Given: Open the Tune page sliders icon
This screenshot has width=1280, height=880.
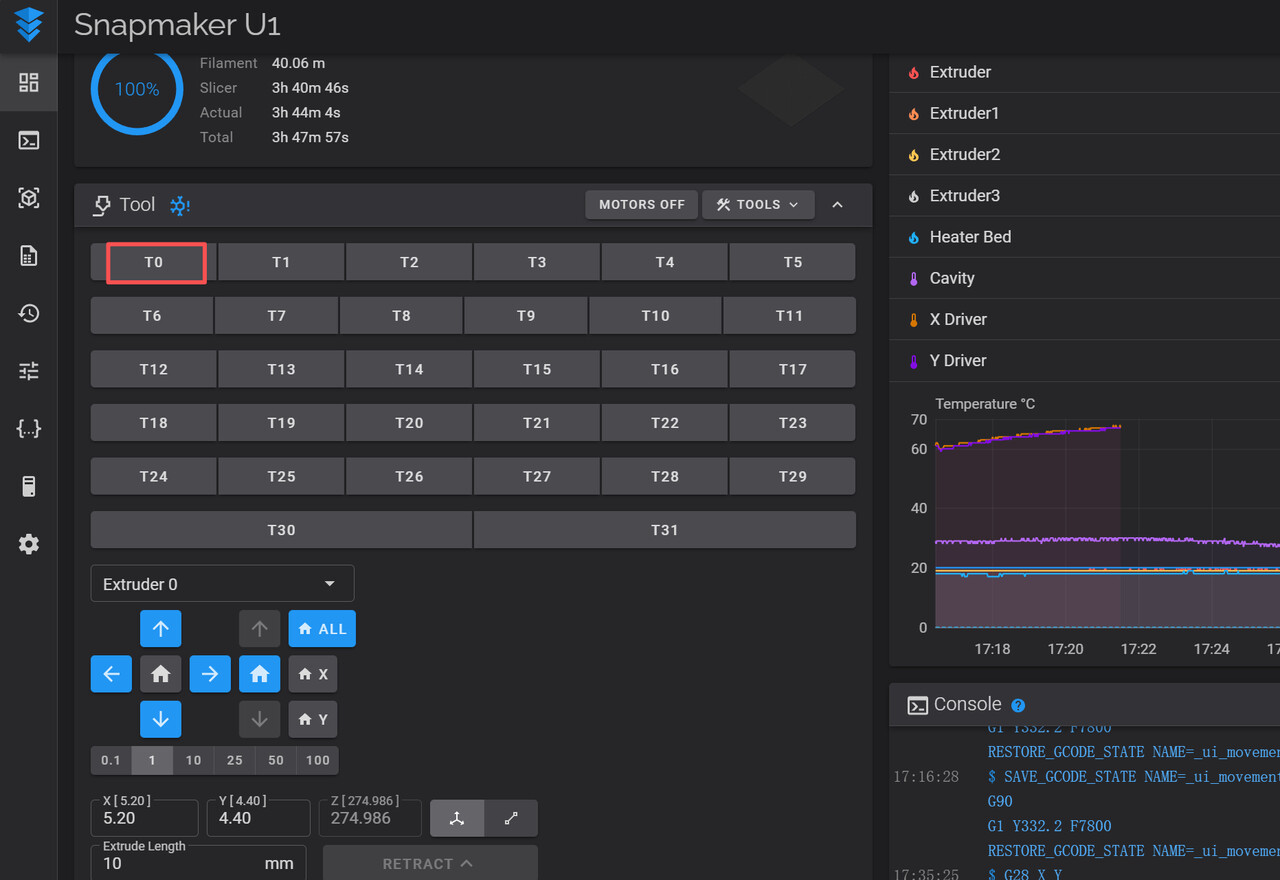Looking at the screenshot, I should pyautogui.click(x=29, y=372).
